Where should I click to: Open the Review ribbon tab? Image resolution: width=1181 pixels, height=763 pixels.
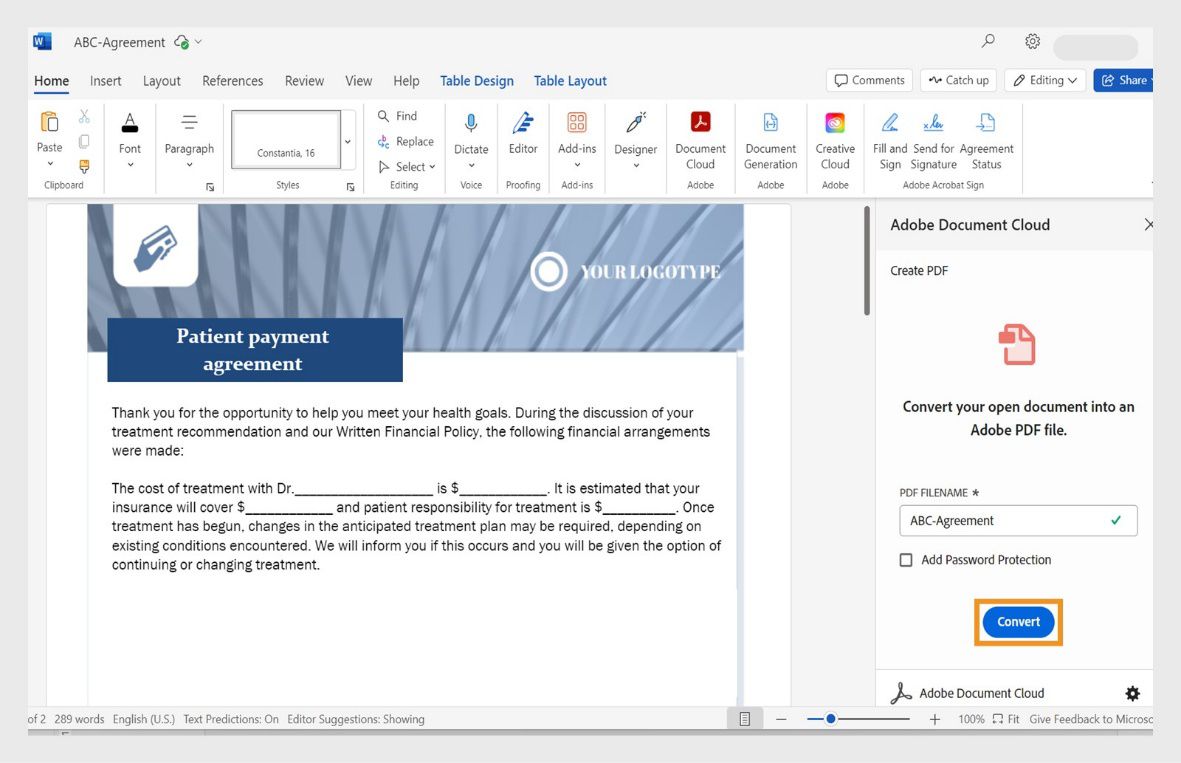[x=304, y=80]
